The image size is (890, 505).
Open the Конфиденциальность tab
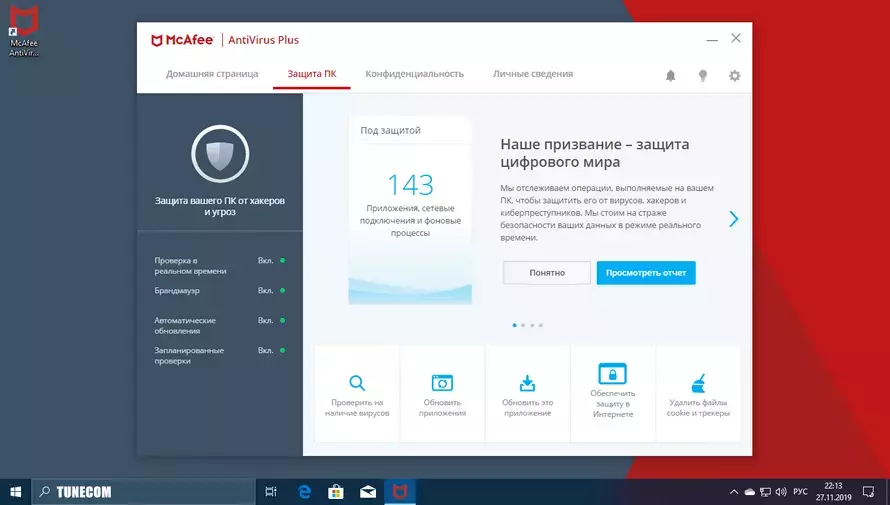414,74
